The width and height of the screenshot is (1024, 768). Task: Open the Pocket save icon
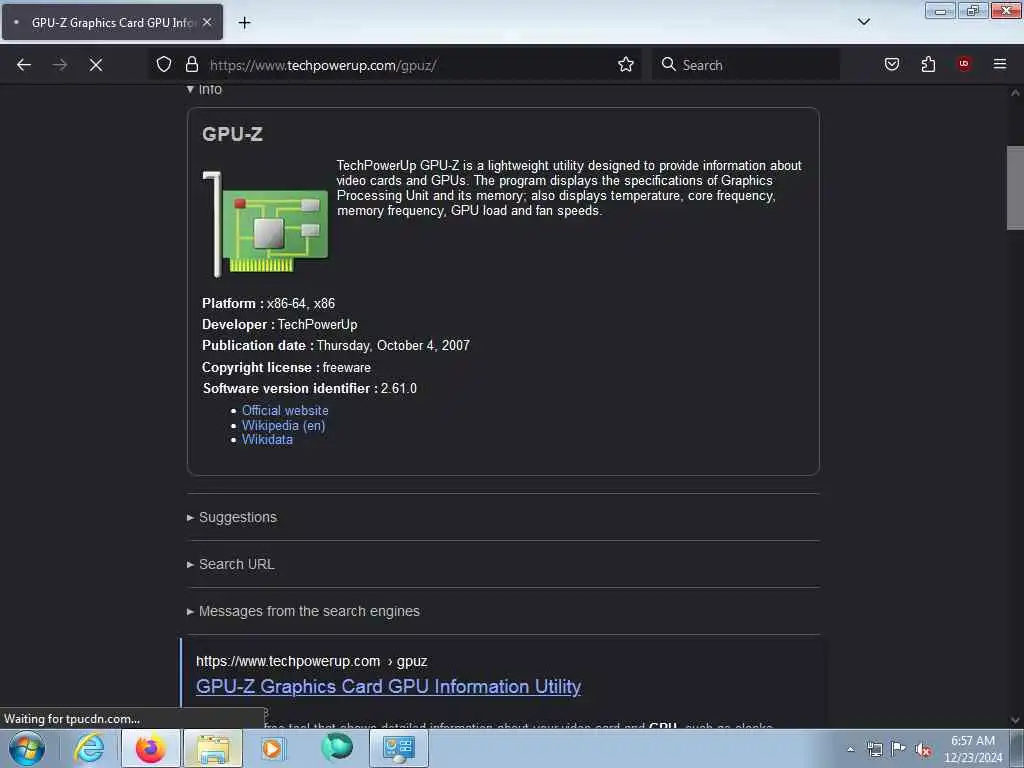tap(891, 64)
